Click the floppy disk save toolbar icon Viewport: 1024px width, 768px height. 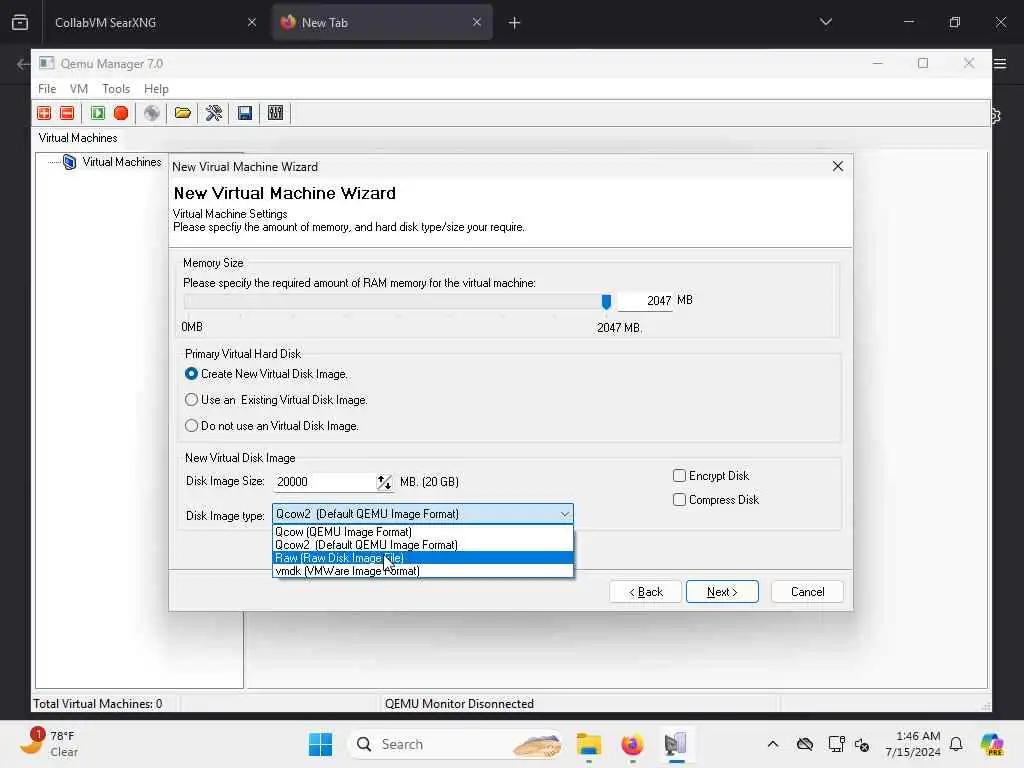pos(245,113)
